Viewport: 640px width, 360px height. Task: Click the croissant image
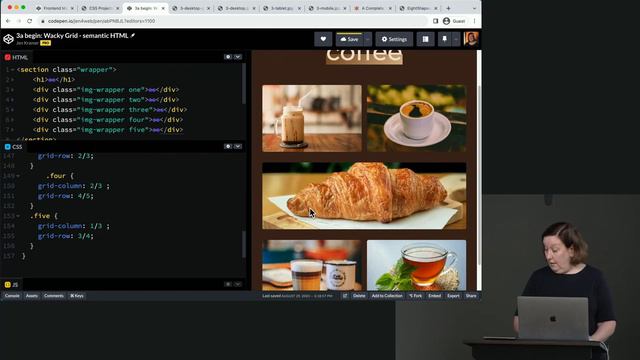pos(364,196)
